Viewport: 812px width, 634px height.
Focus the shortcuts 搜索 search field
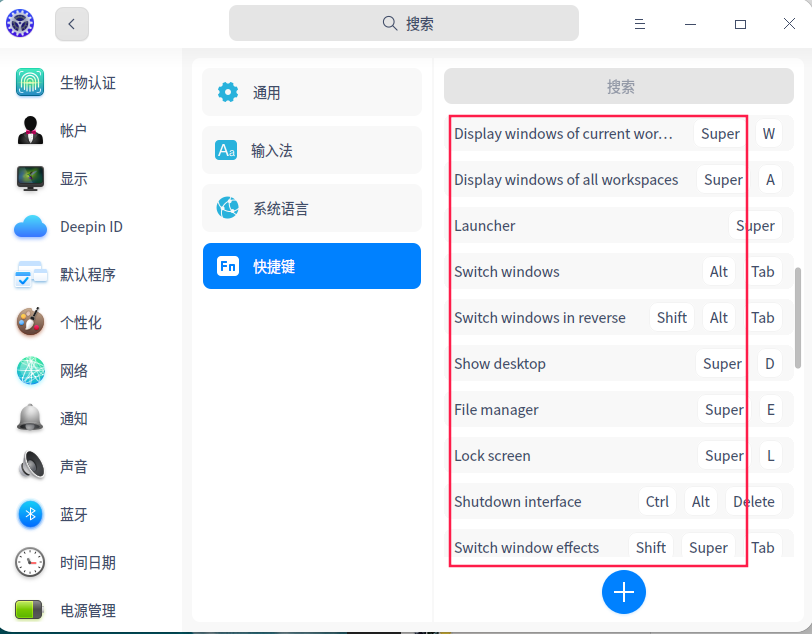coord(619,87)
